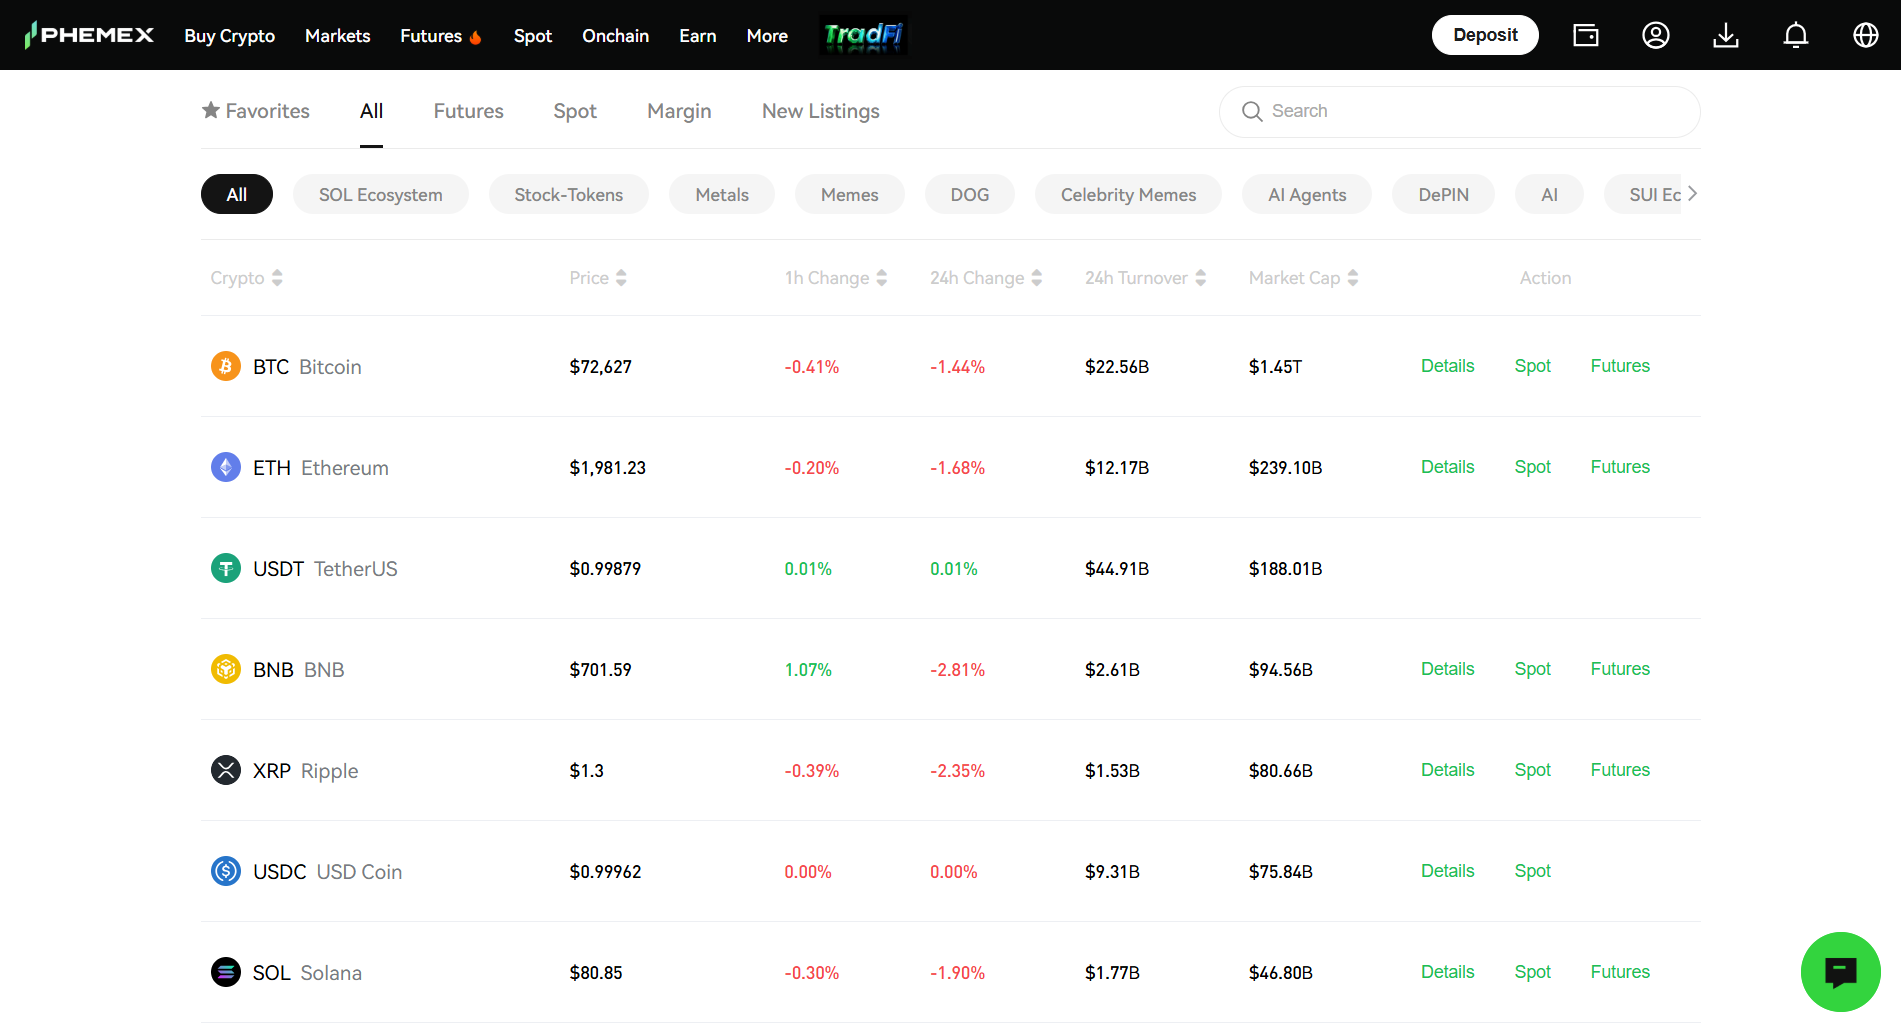Image resolution: width=1901 pixels, height=1030 pixels.
Task: Filter by Metals category
Action: click(722, 194)
